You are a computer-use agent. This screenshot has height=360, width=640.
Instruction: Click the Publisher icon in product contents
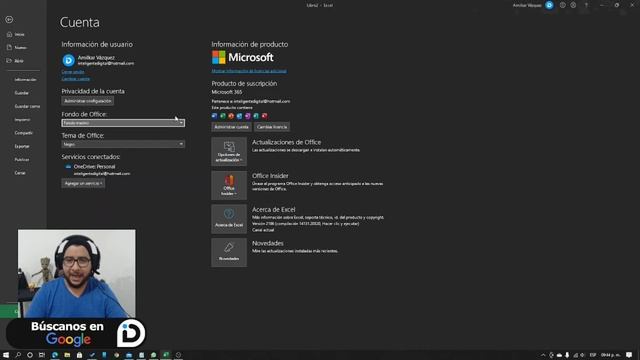tap(256, 116)
